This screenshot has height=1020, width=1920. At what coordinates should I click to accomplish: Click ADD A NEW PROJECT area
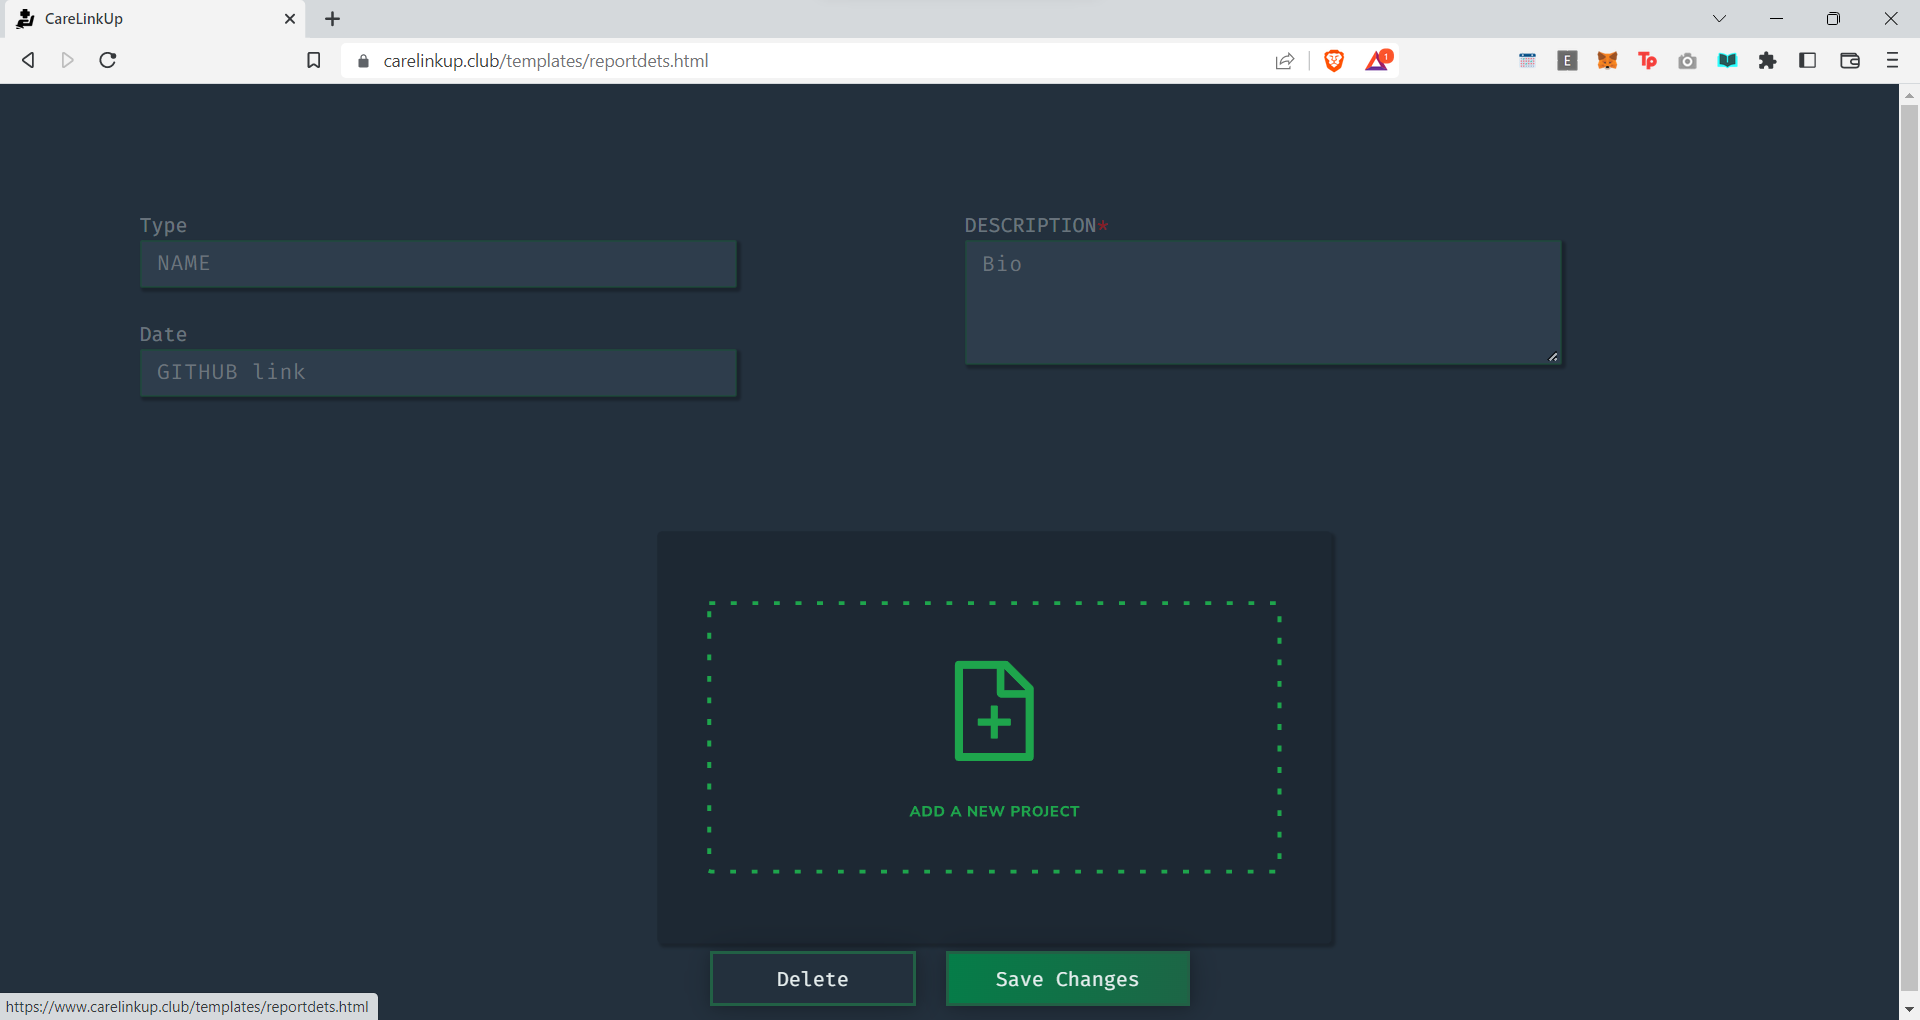point(994,737)
